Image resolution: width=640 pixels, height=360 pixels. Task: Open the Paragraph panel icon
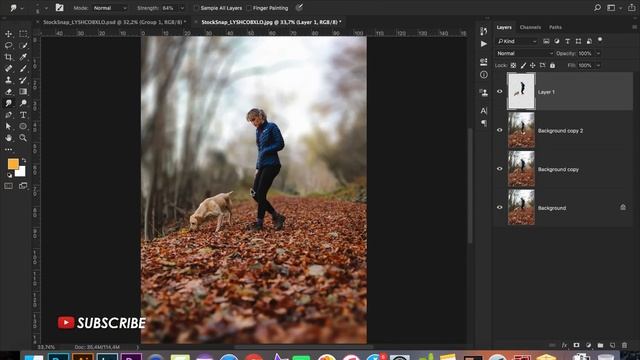tap(484, 123)
